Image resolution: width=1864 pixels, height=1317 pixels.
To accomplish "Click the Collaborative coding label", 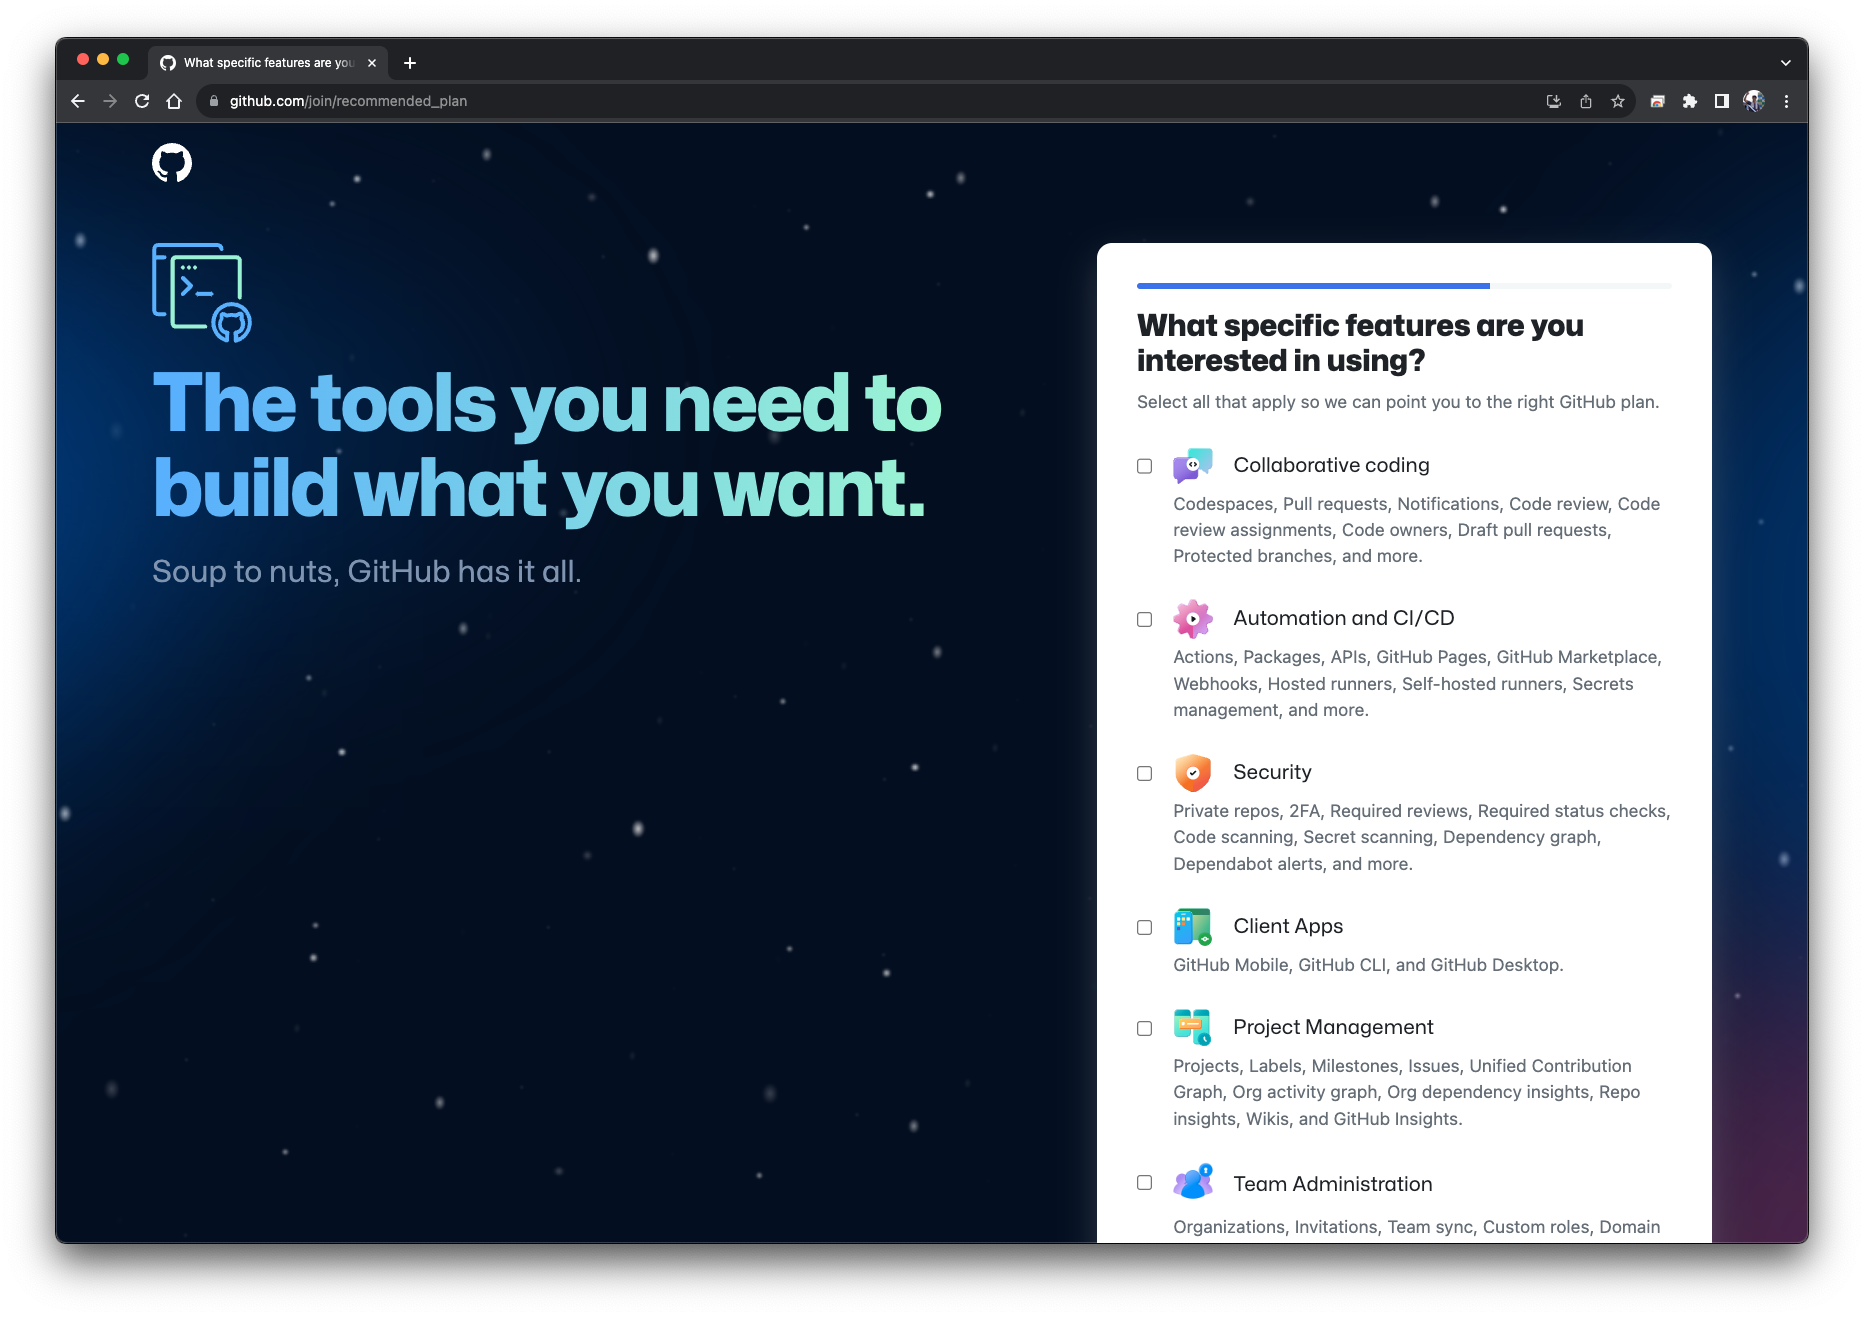I will pos(1331,465).
